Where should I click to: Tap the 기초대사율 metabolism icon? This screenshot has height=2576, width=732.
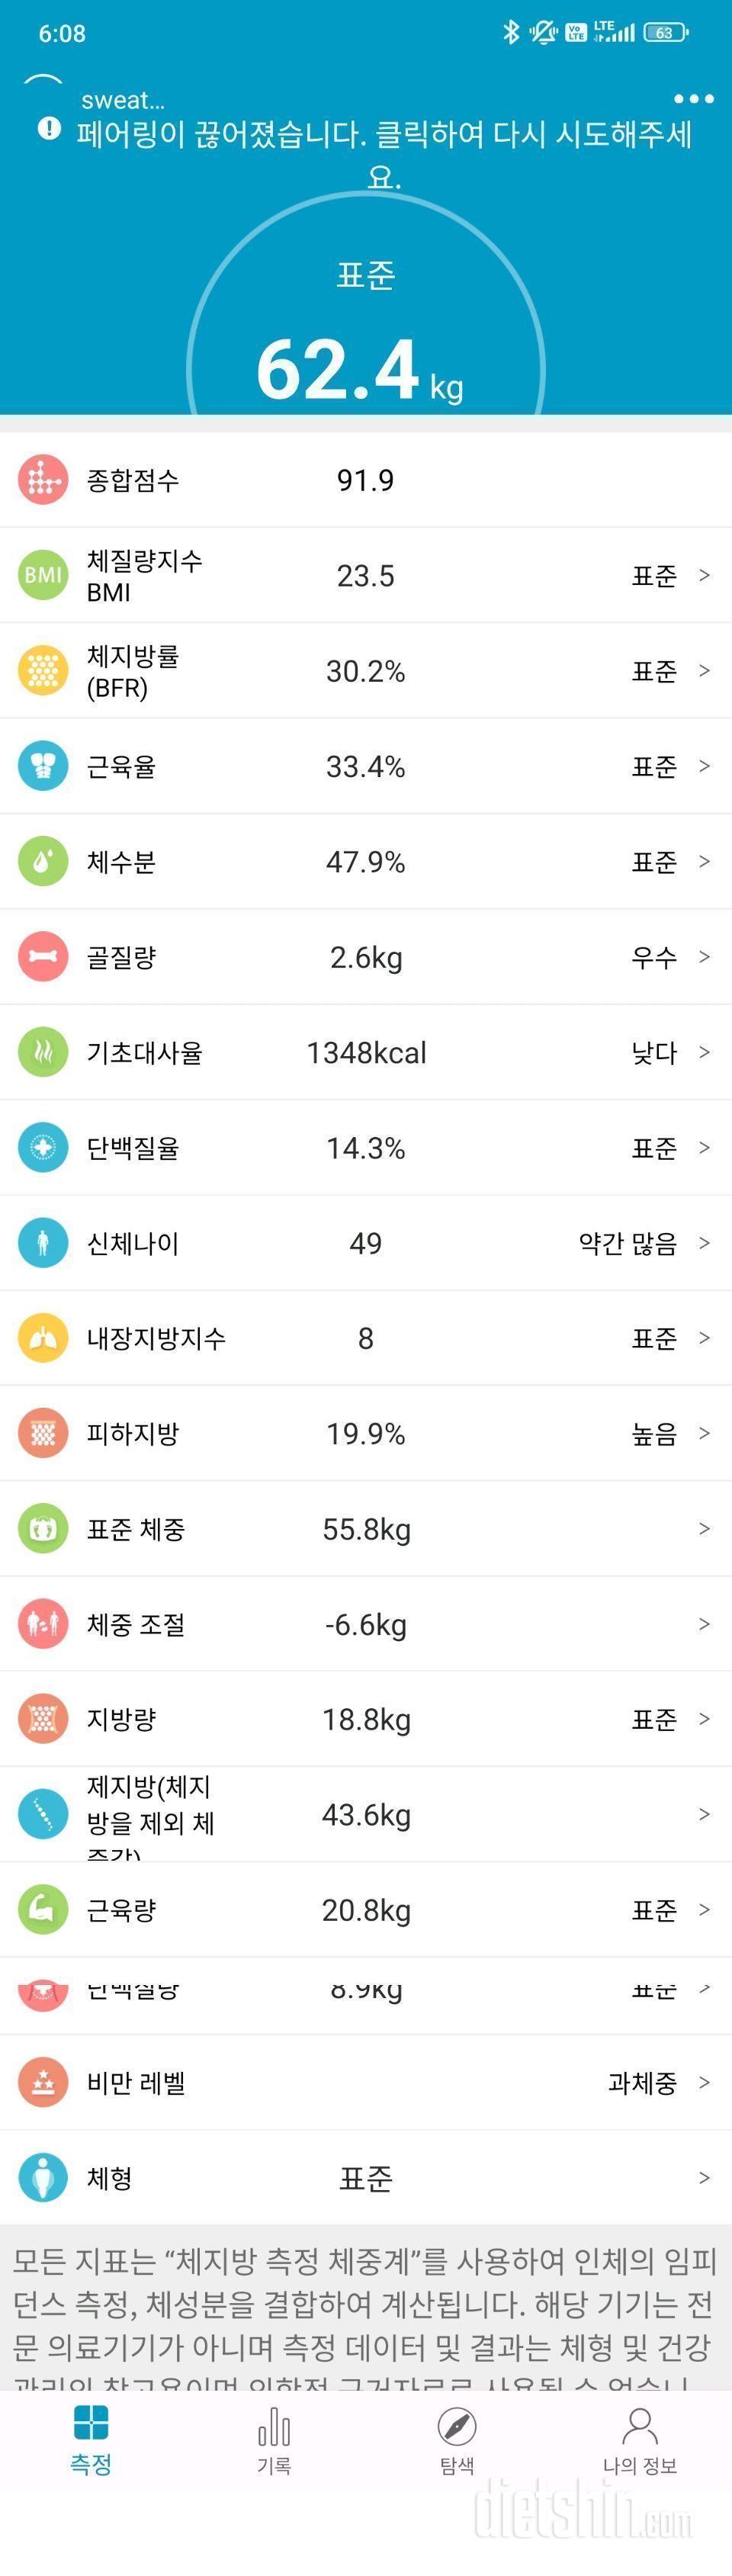pos(43,1052)
